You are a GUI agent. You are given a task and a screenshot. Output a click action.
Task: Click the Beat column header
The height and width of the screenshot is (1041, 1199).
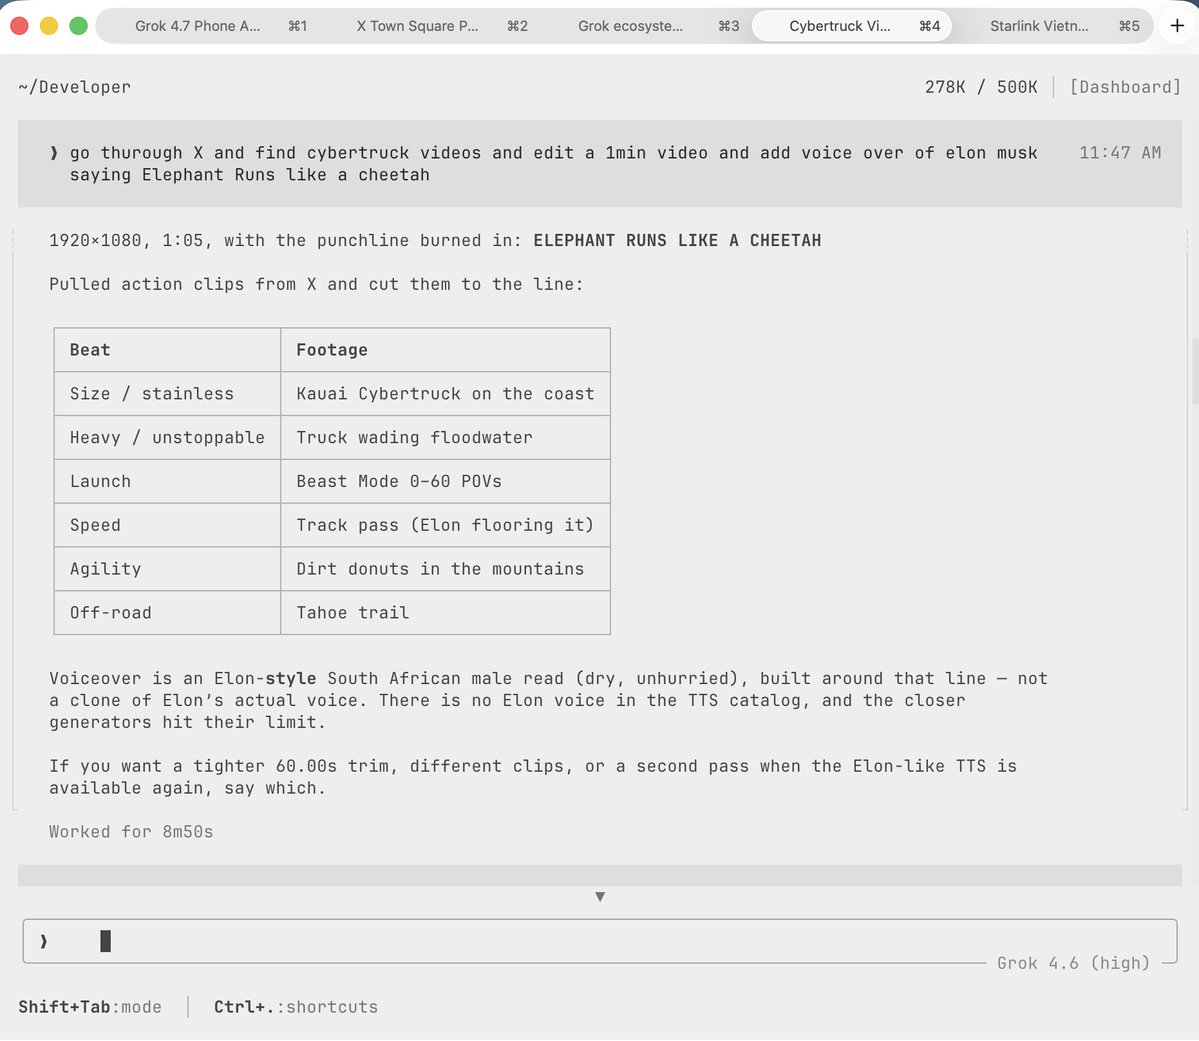point(167,350)
